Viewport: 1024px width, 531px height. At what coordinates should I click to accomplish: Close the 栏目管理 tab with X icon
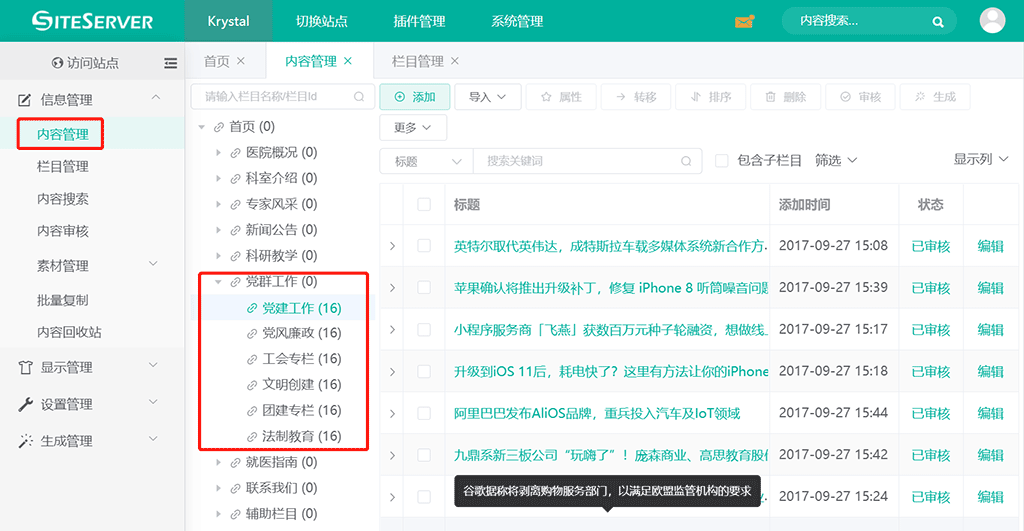(x=455, y=61)
